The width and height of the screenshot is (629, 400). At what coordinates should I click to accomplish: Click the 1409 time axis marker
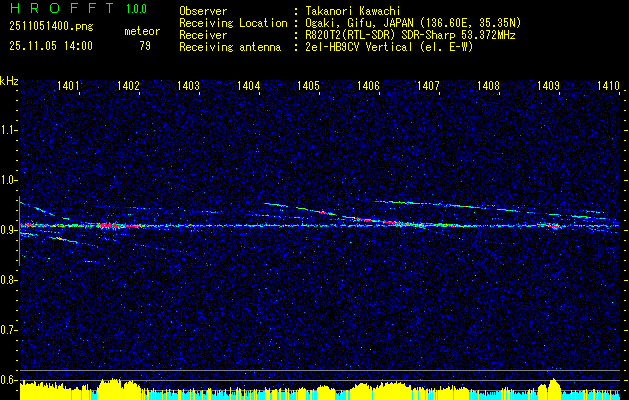point(548,85)
